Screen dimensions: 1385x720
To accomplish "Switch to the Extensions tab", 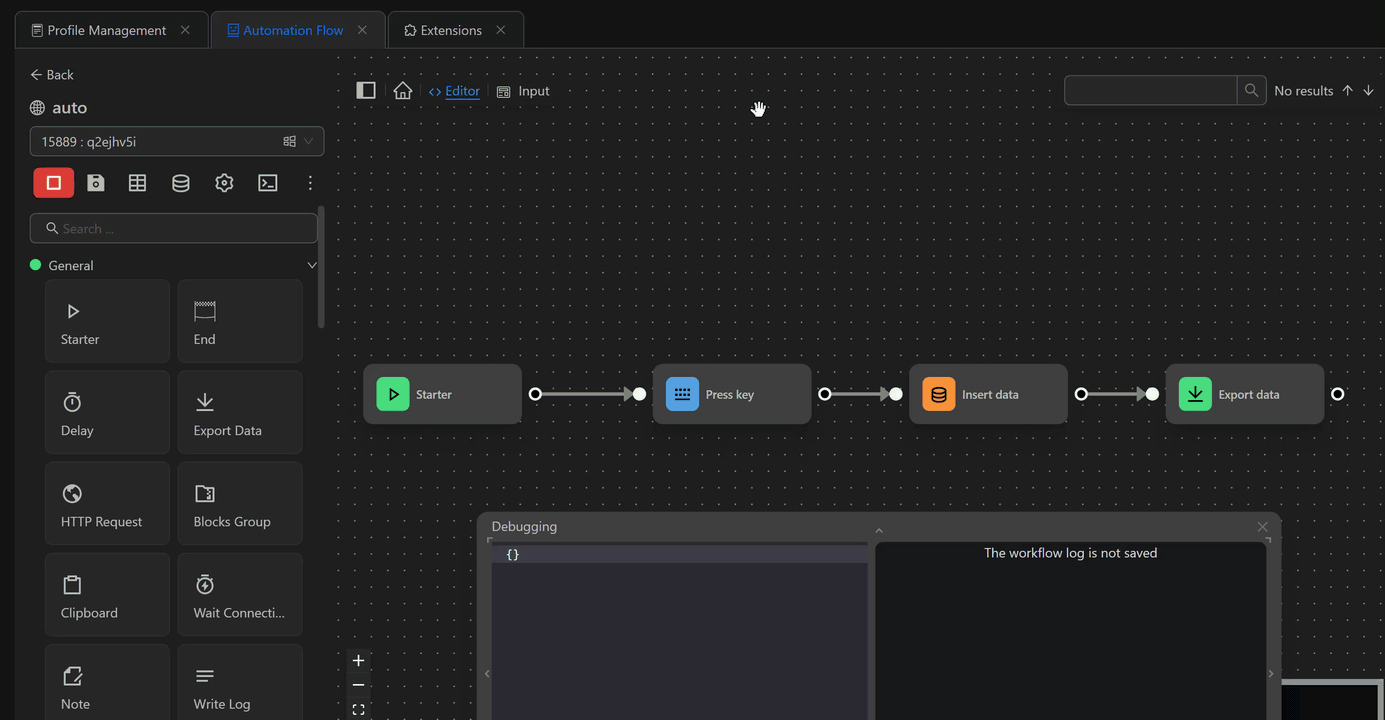I will click(x=450, y=31).
